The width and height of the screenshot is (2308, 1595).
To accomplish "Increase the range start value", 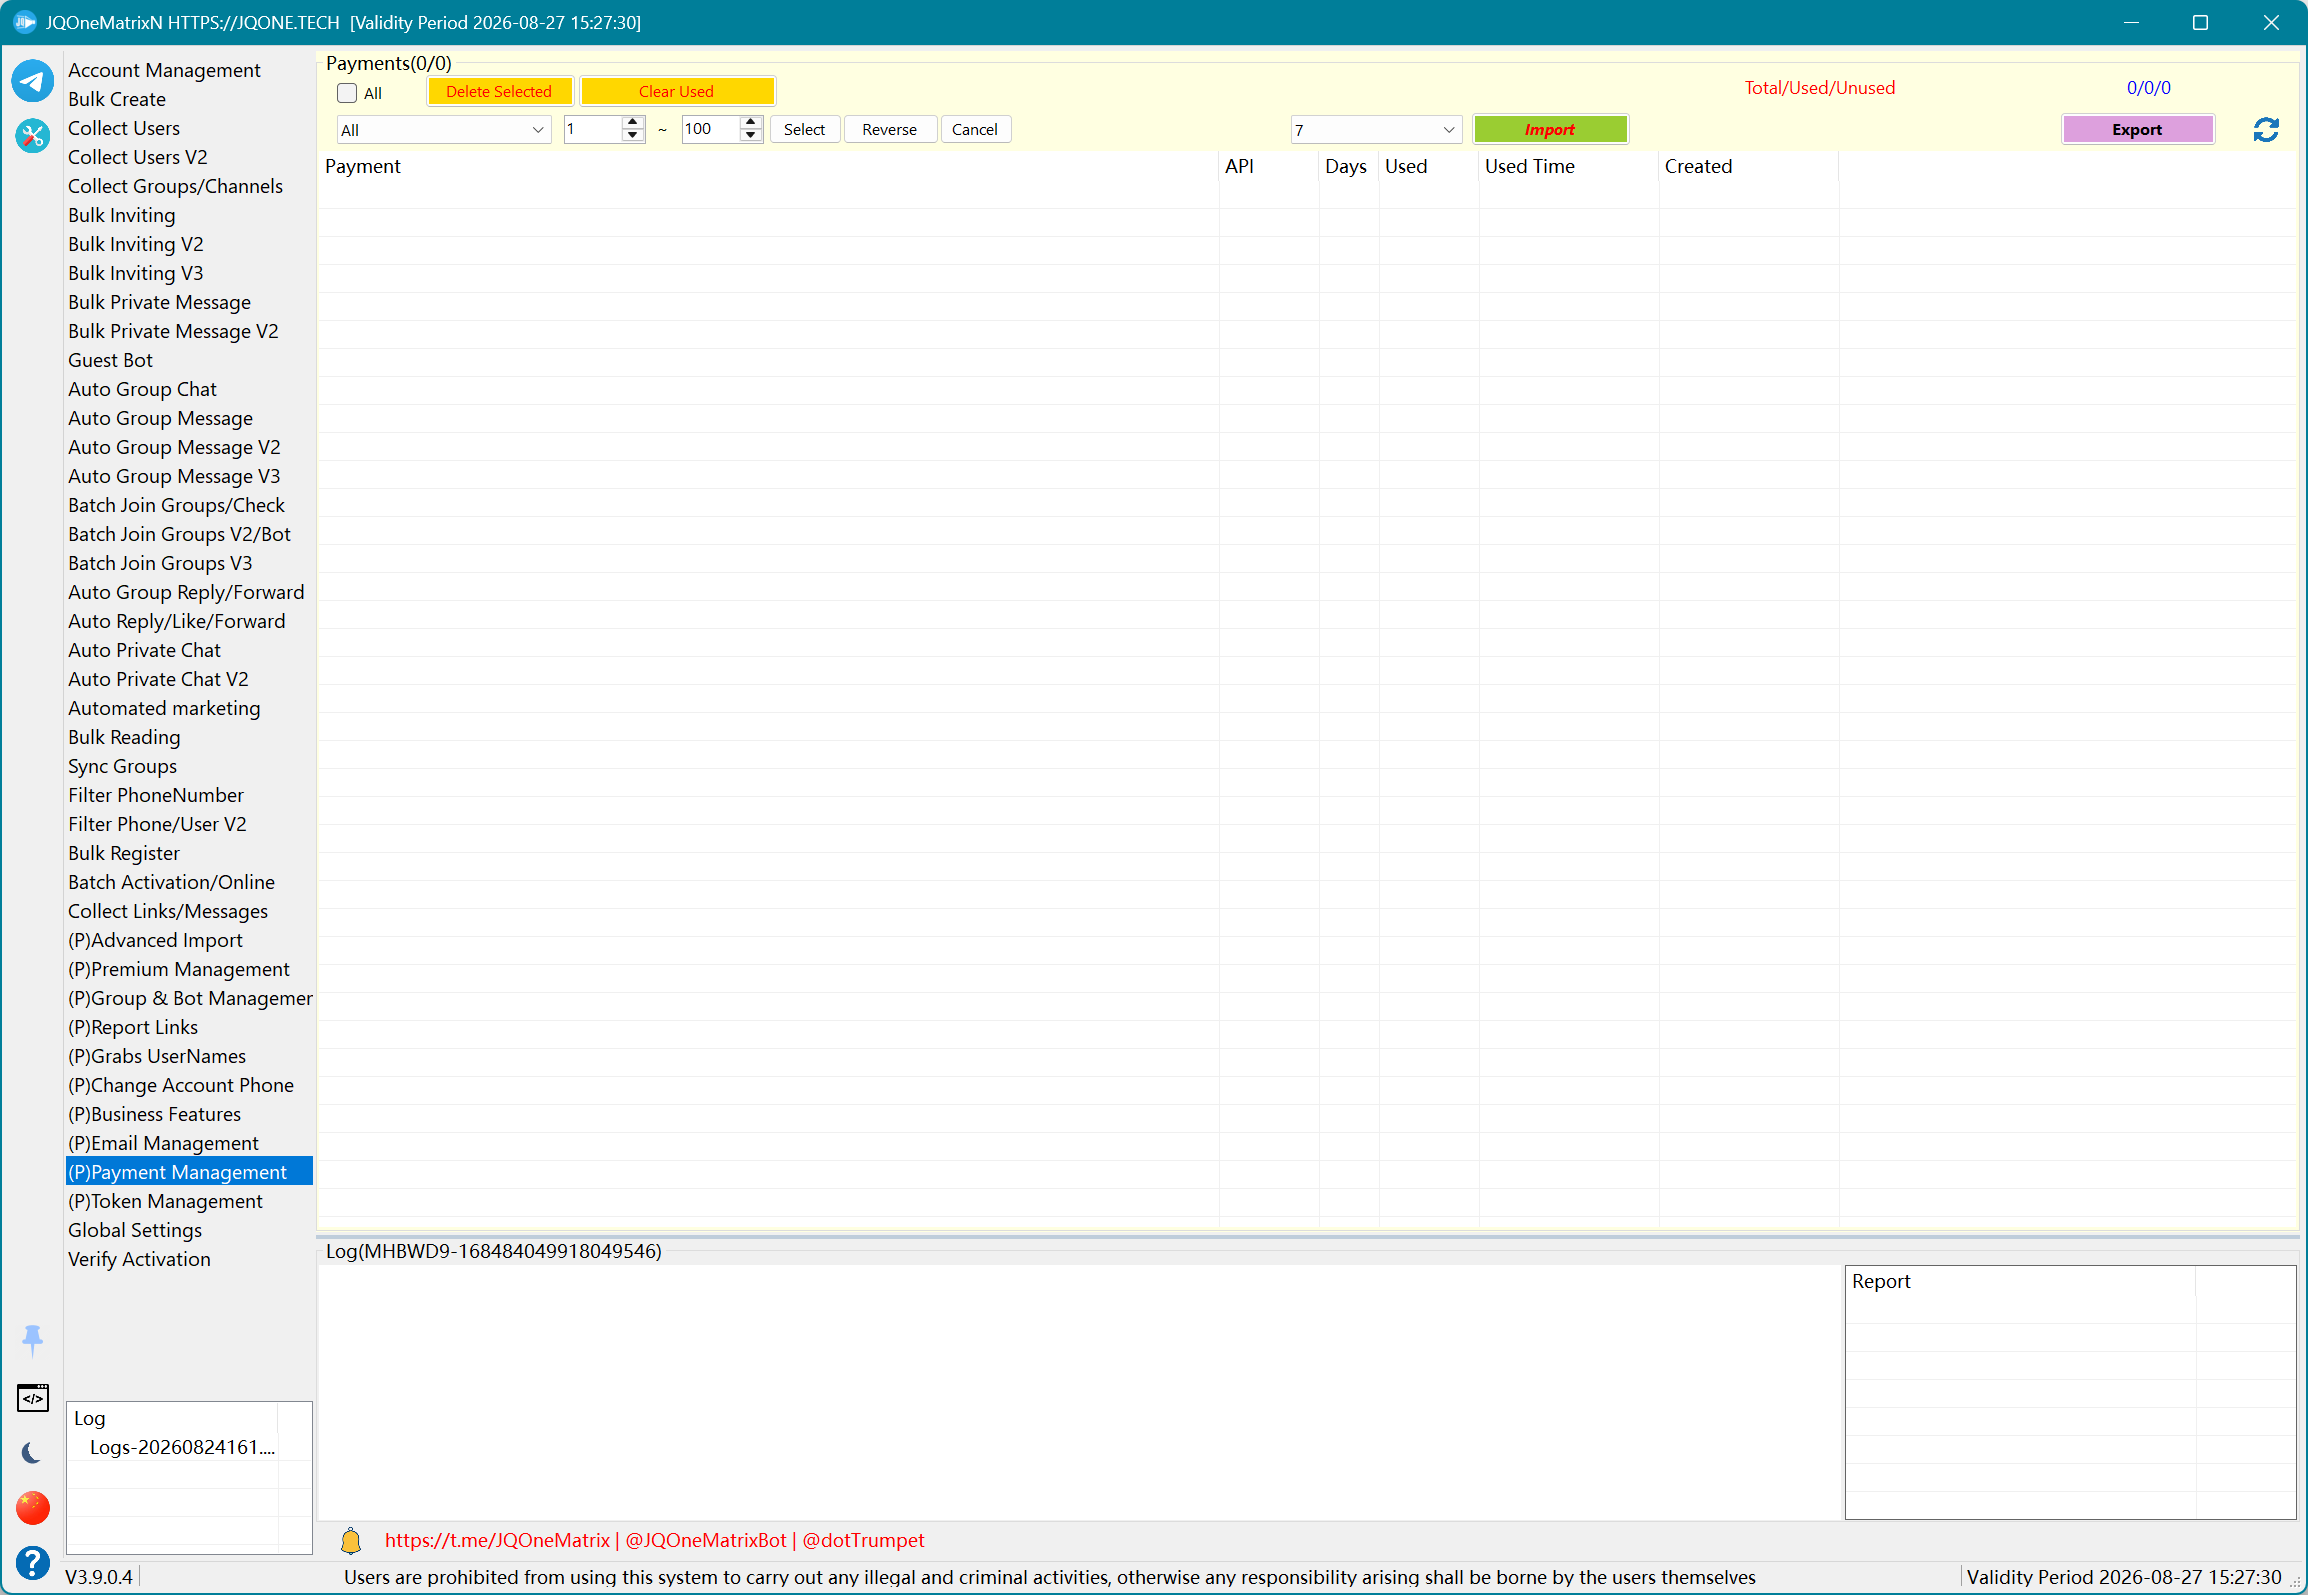I will [x=632, y=122].
